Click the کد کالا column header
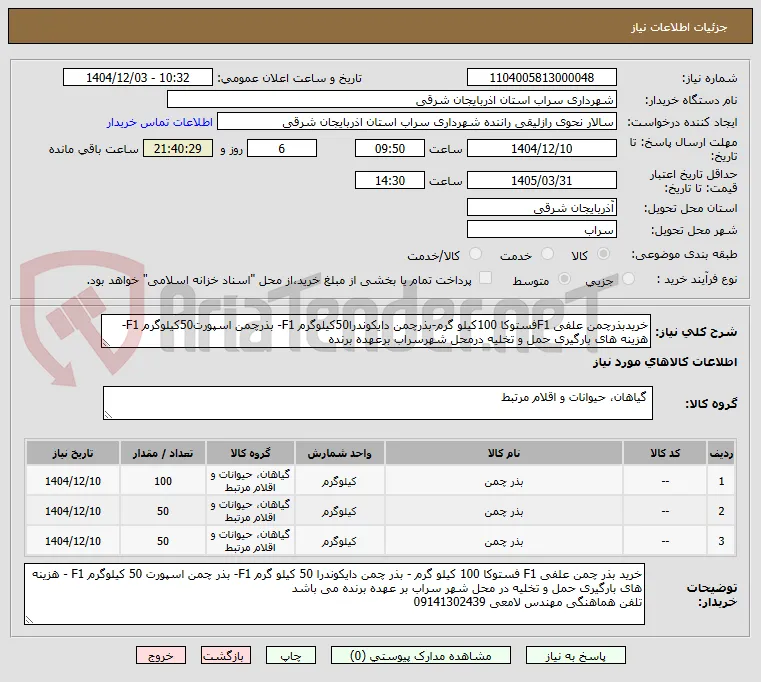The height and width of the screenshot is (682, 761). pyautogui.click(x=665, y=453)
